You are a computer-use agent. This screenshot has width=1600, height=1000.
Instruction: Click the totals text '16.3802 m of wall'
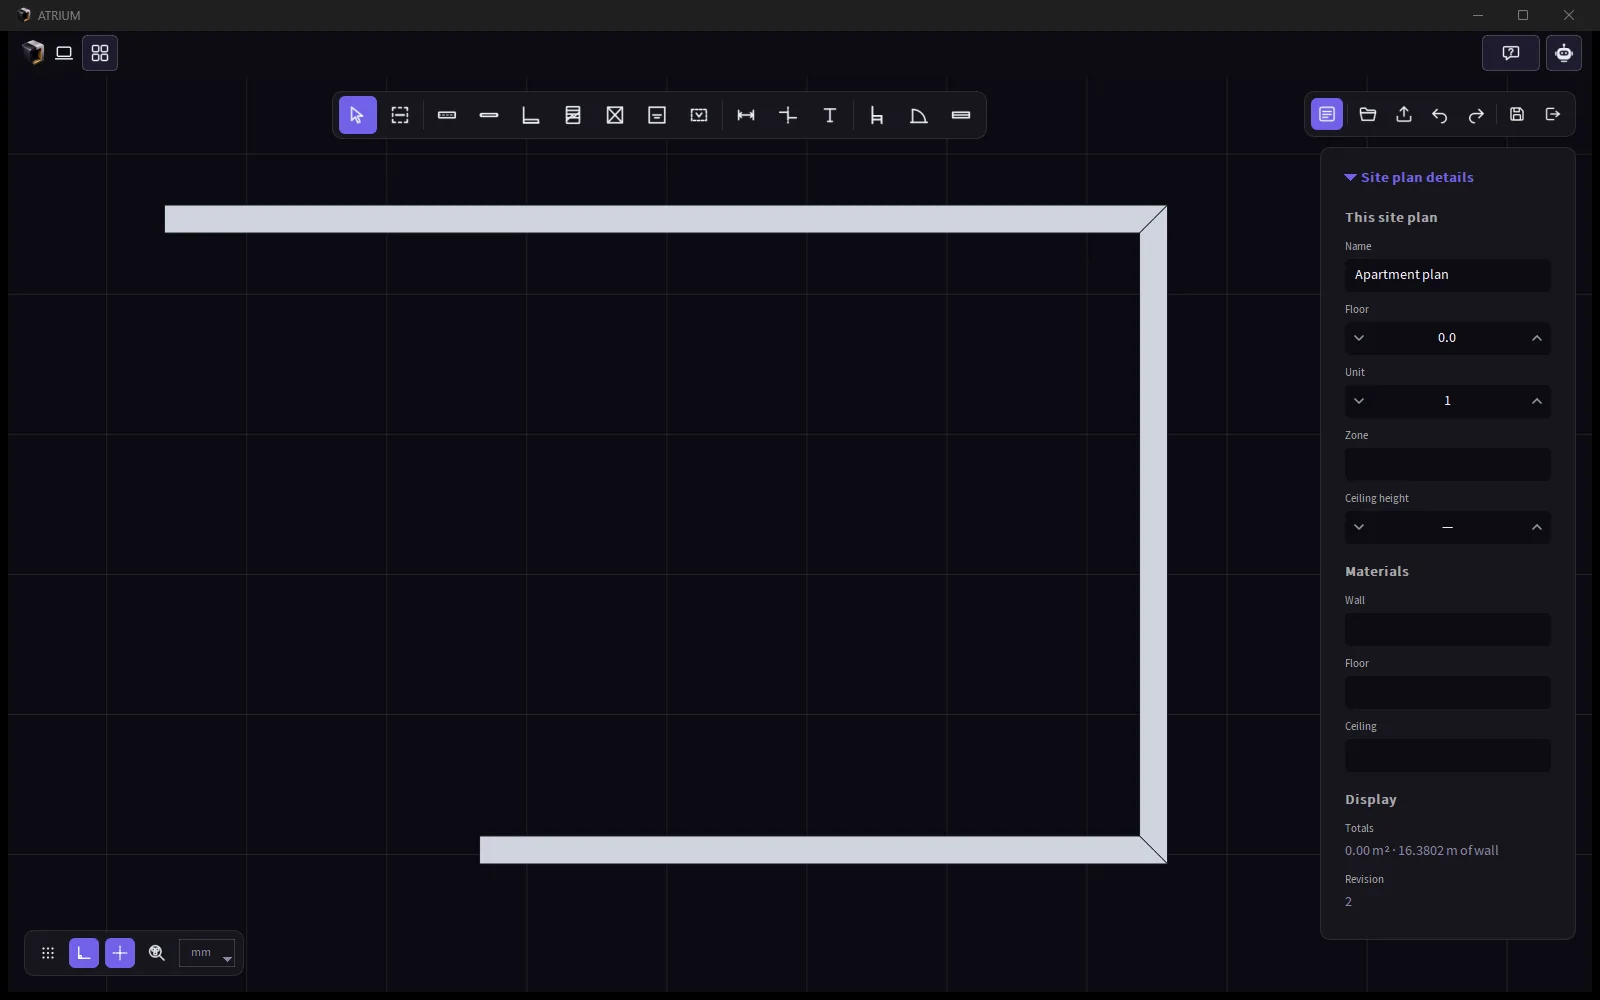point(1448,851)
